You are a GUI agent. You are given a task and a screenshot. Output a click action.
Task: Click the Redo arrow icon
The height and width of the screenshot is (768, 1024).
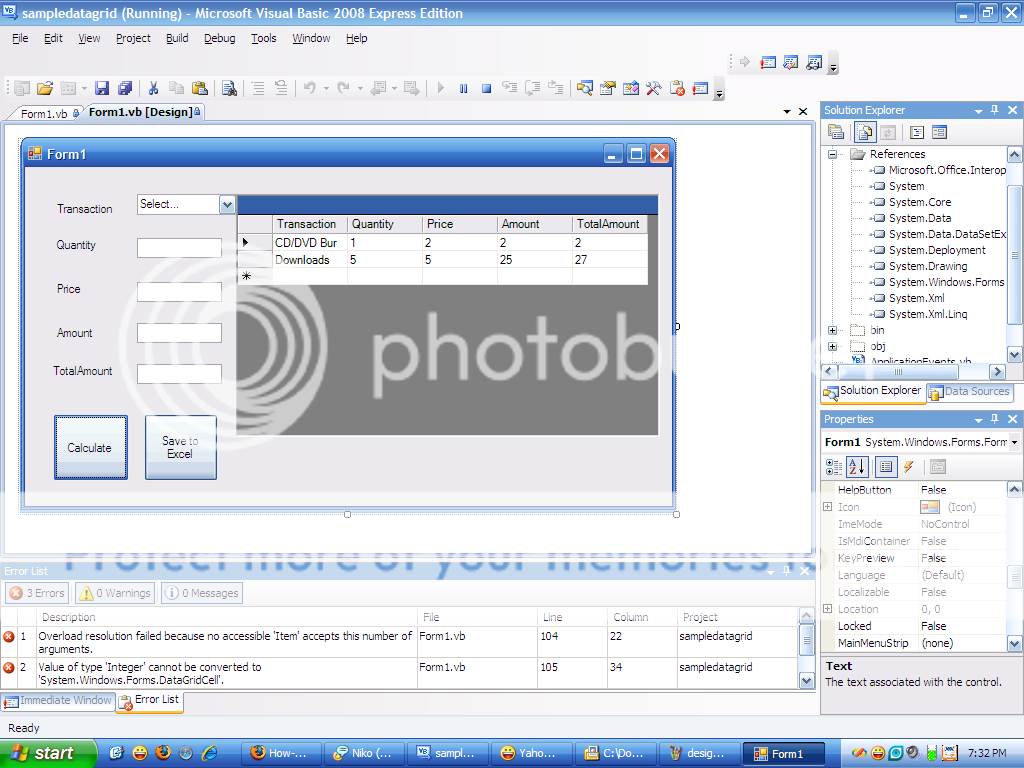[344, 88]
